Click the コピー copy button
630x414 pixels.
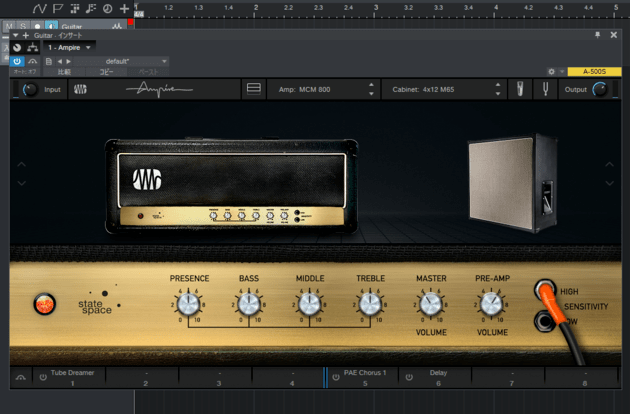tap(105, 72)
